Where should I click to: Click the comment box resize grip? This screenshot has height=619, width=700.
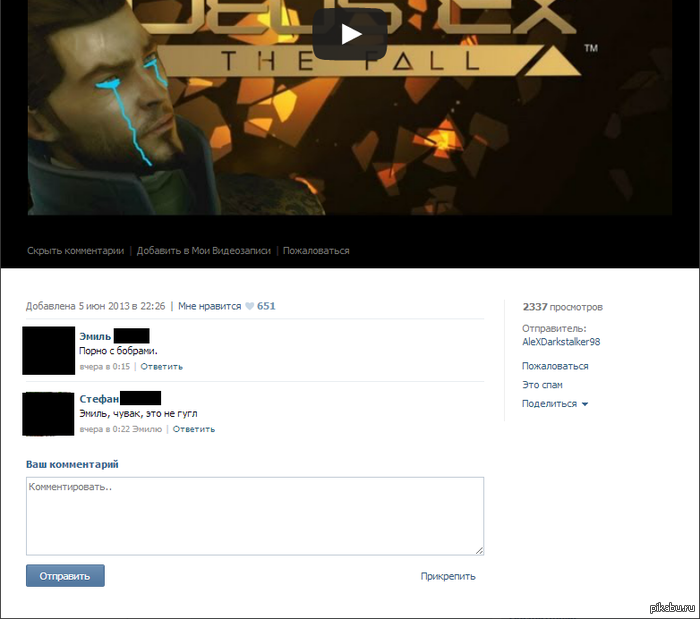click(479, 551)
